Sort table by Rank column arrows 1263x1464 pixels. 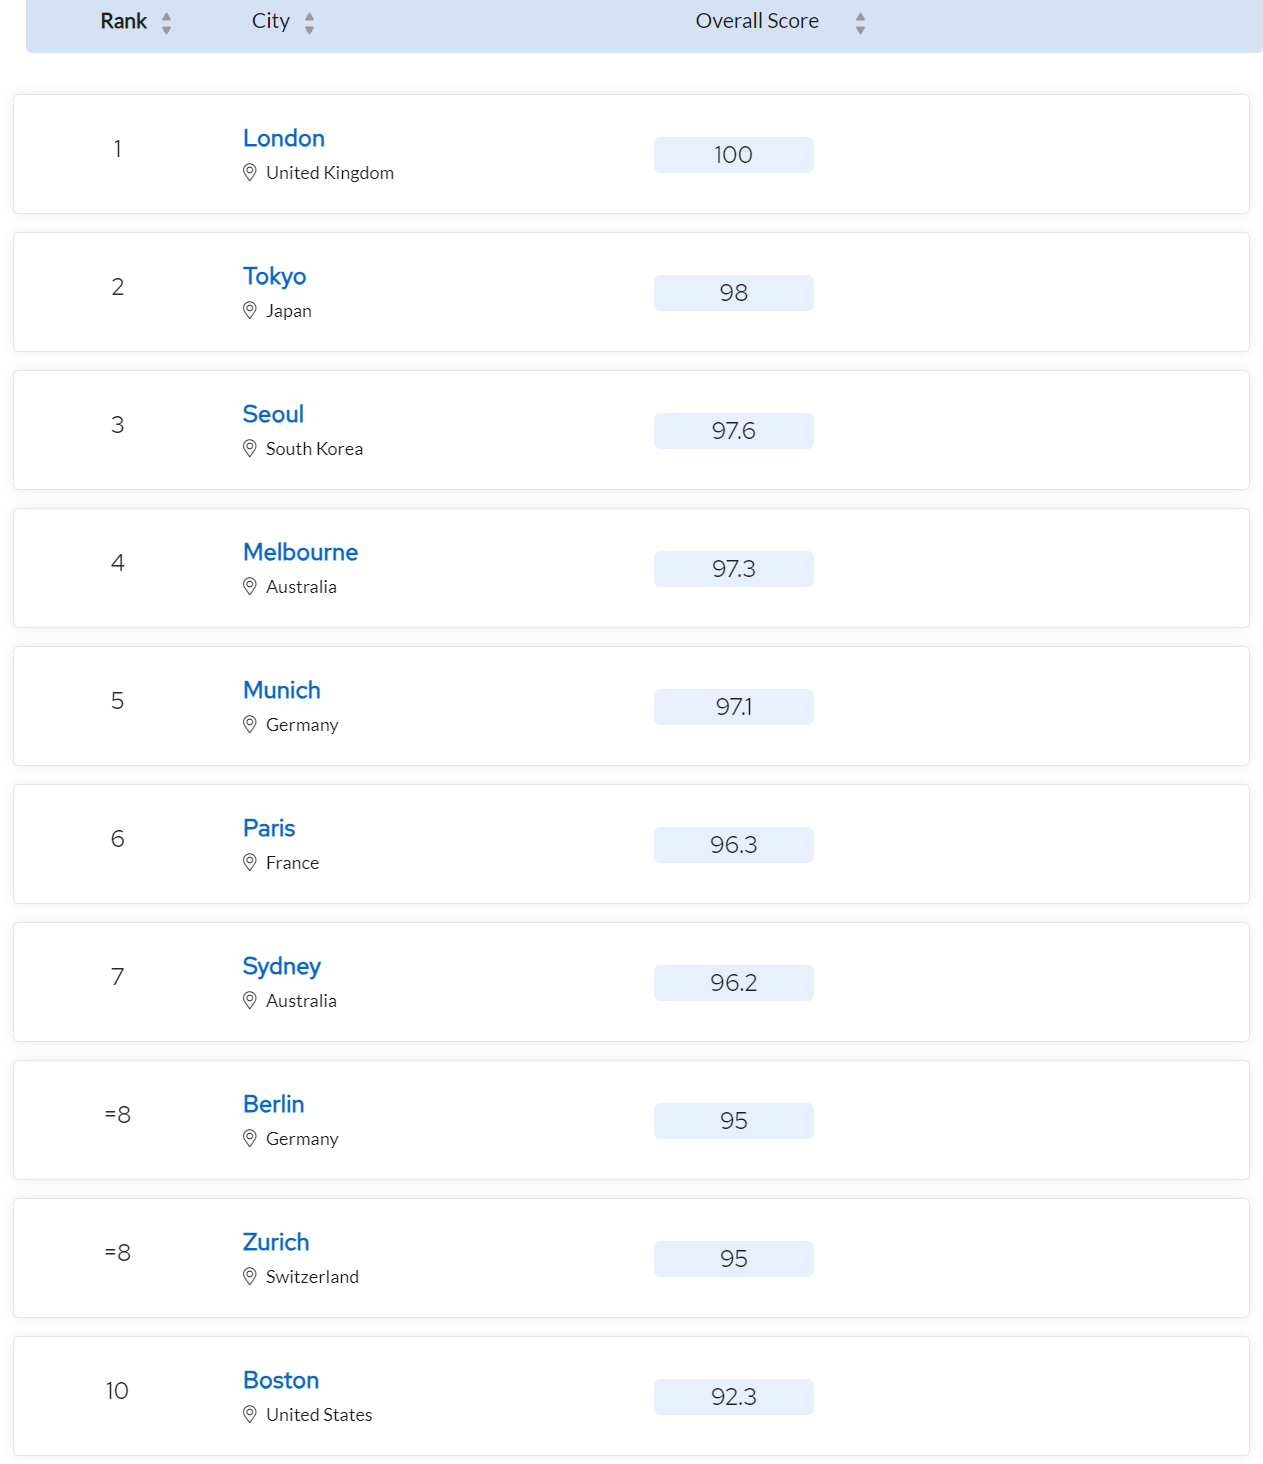[167, 23]
